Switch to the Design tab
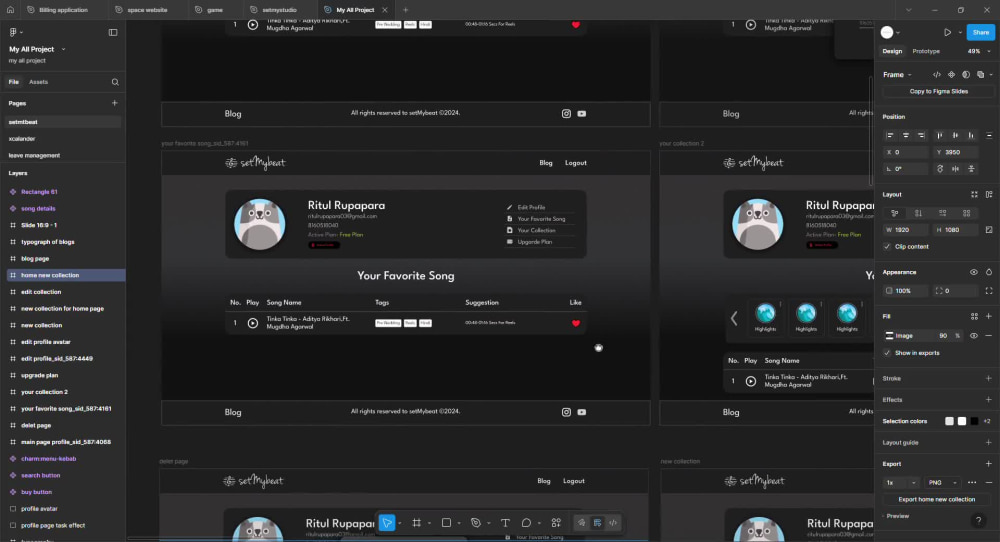 point(892,51)
